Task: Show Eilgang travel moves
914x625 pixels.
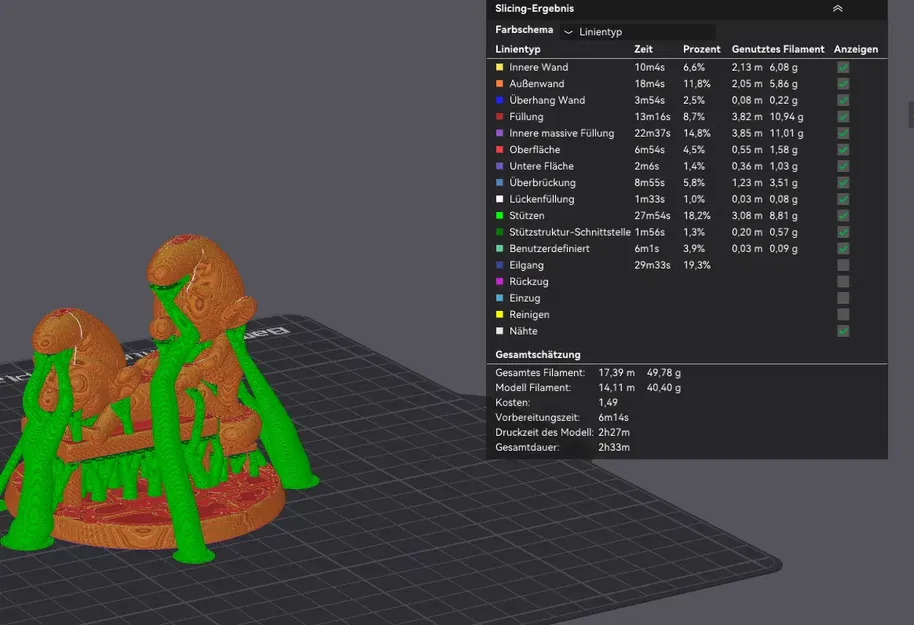Action: point(843,265)
